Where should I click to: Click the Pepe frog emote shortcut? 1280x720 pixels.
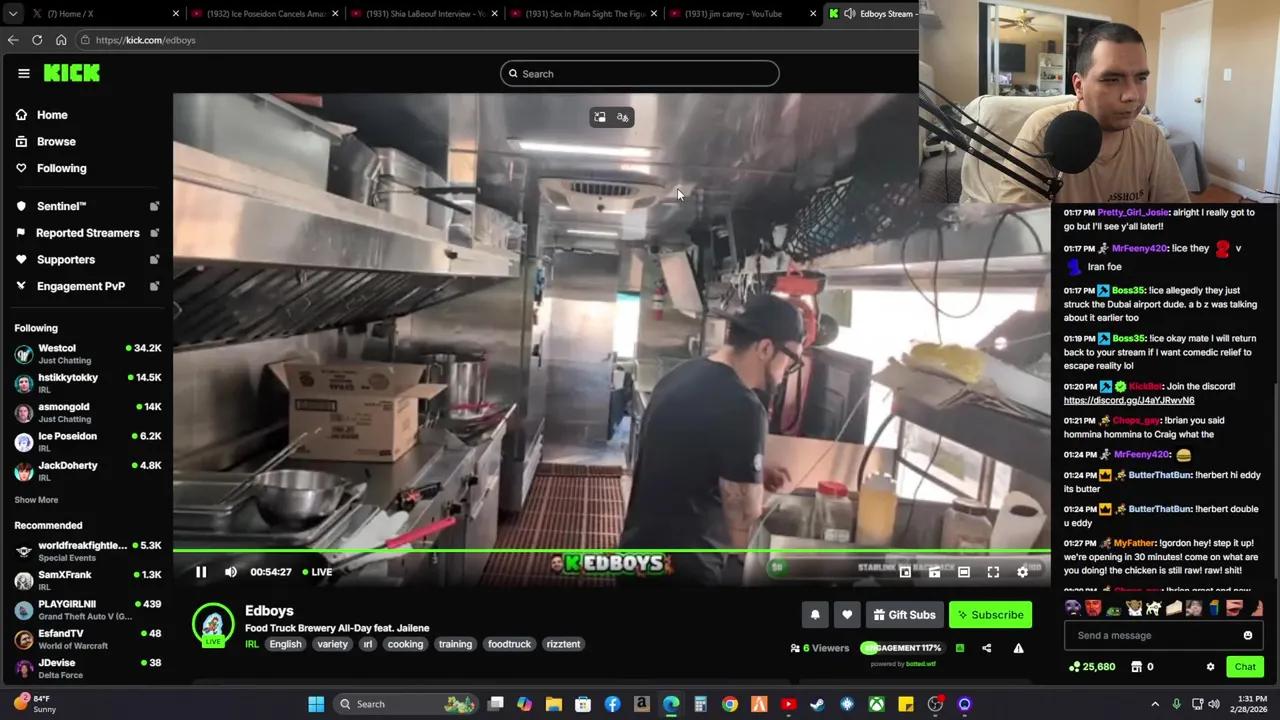click(1113, 607)
